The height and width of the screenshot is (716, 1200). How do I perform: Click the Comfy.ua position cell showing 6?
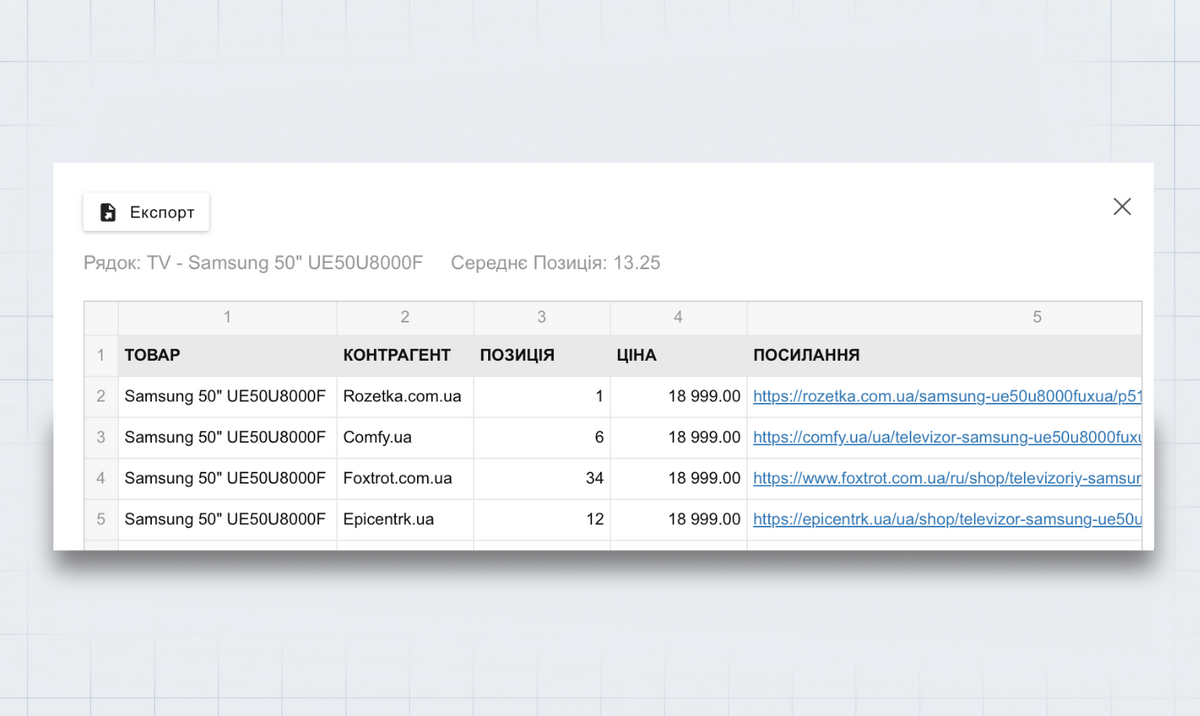(541, 437)
